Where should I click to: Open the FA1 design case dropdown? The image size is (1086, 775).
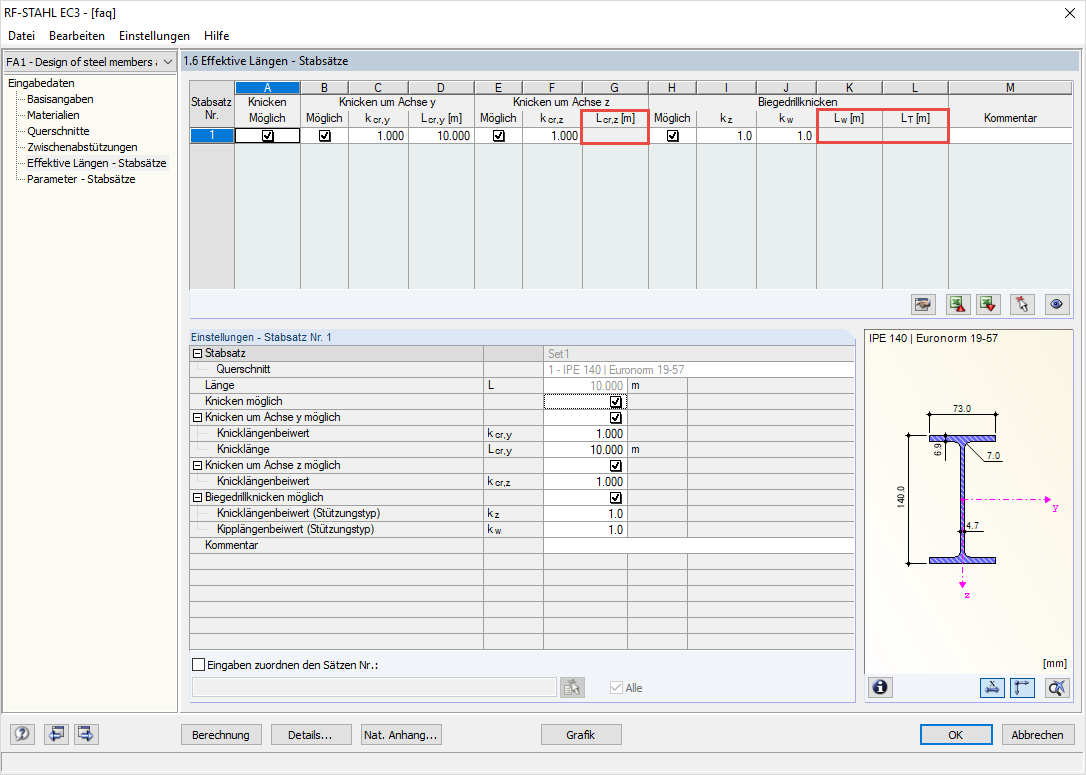(89, 62)
